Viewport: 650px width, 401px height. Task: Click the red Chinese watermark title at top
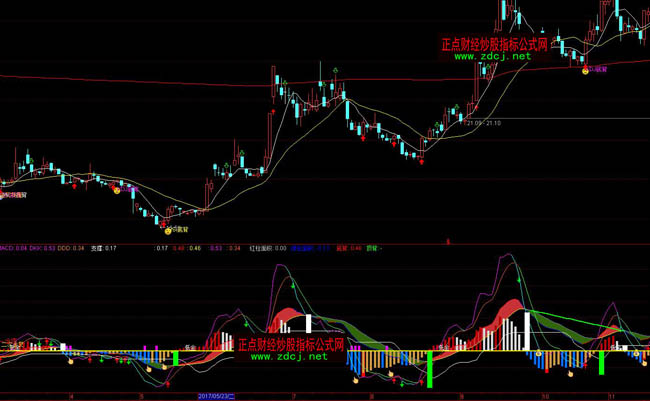(495, 44)
